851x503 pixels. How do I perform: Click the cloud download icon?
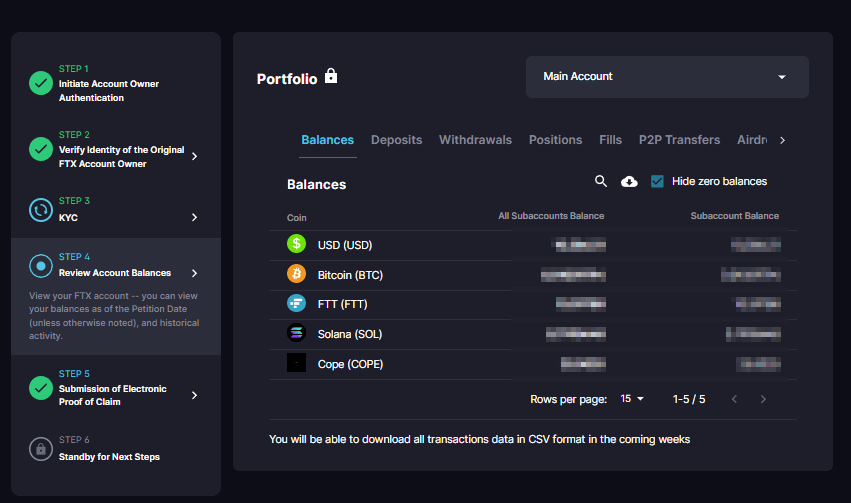click(x=629, y=181)
